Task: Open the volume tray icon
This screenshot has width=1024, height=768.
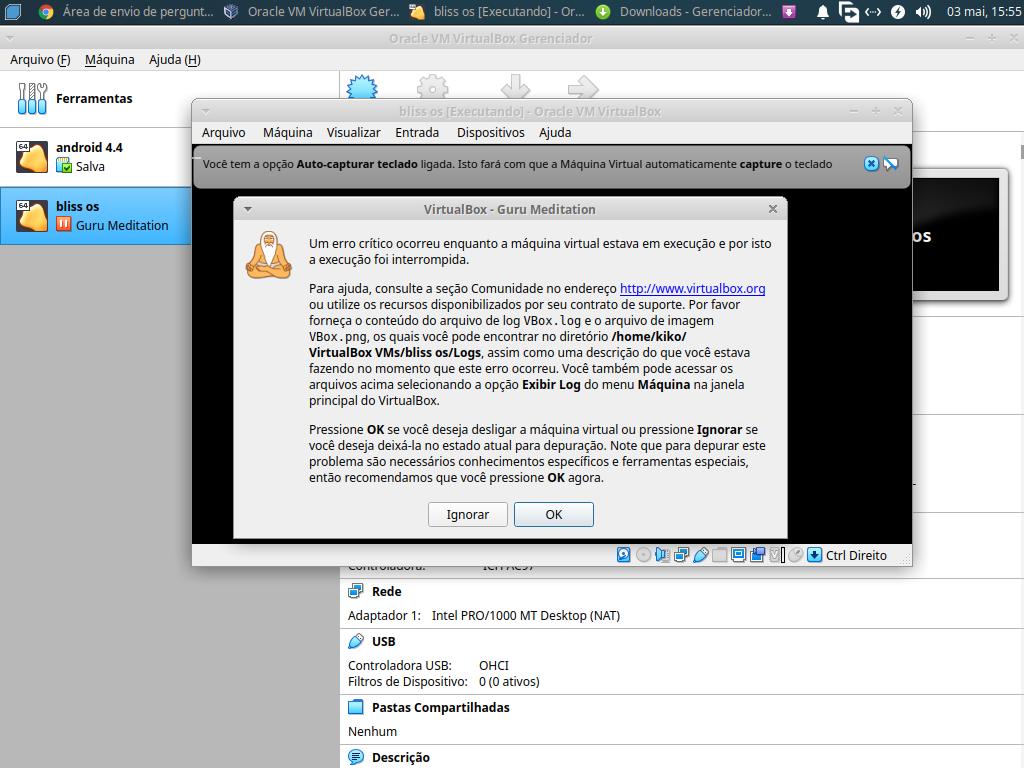Action: pyautogui.click(x=923, y=12)
